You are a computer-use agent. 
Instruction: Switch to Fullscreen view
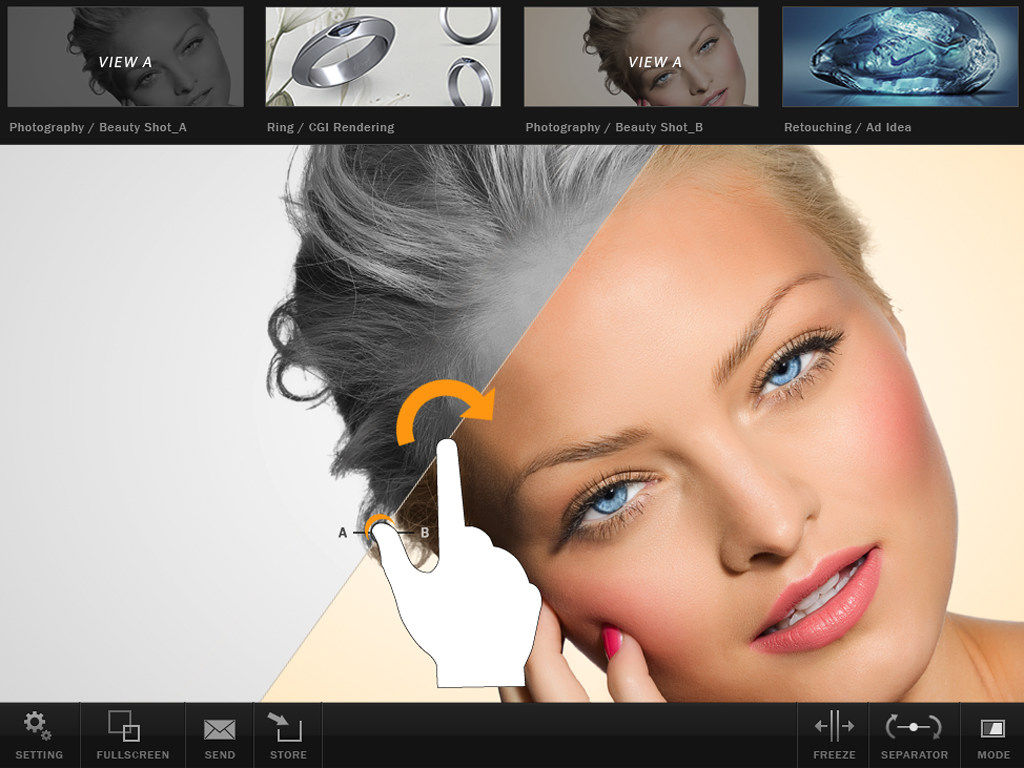pyautogui.click(x=124, y=726)
